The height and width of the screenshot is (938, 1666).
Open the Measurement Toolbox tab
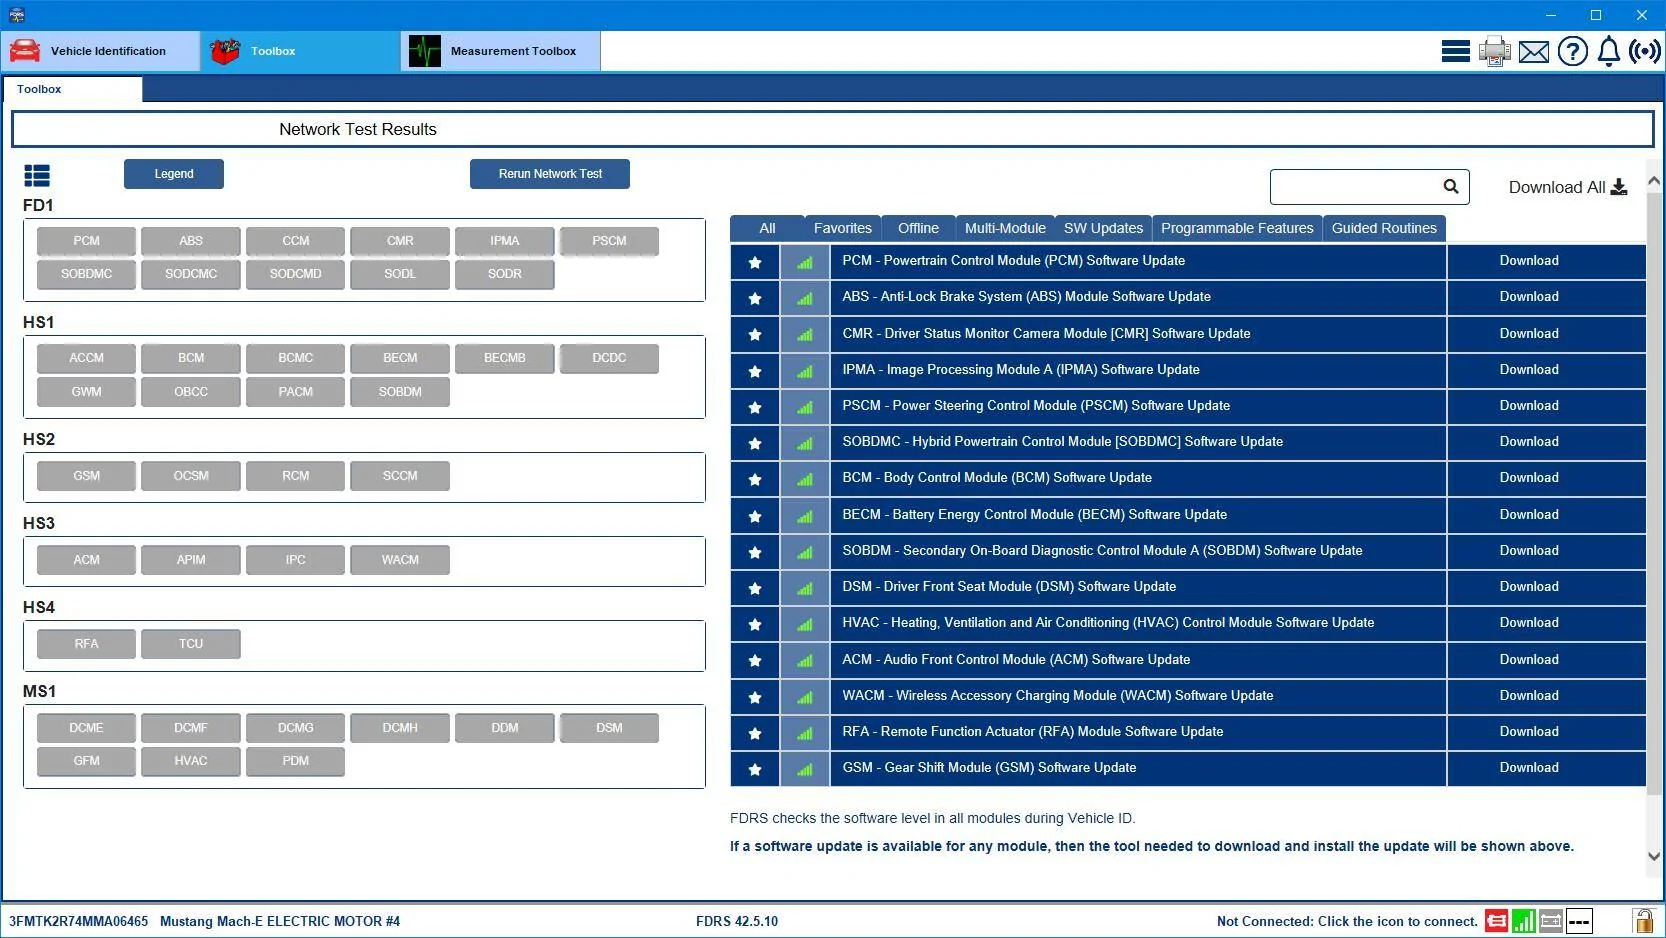501,51
